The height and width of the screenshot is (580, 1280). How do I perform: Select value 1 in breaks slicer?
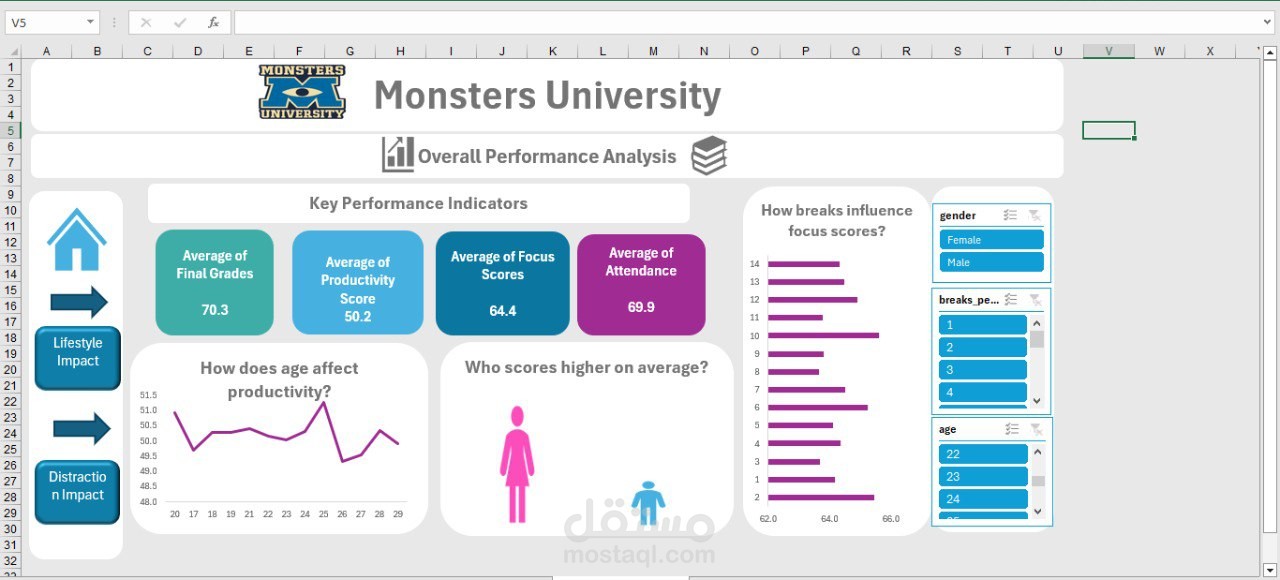tap(983, 325)
